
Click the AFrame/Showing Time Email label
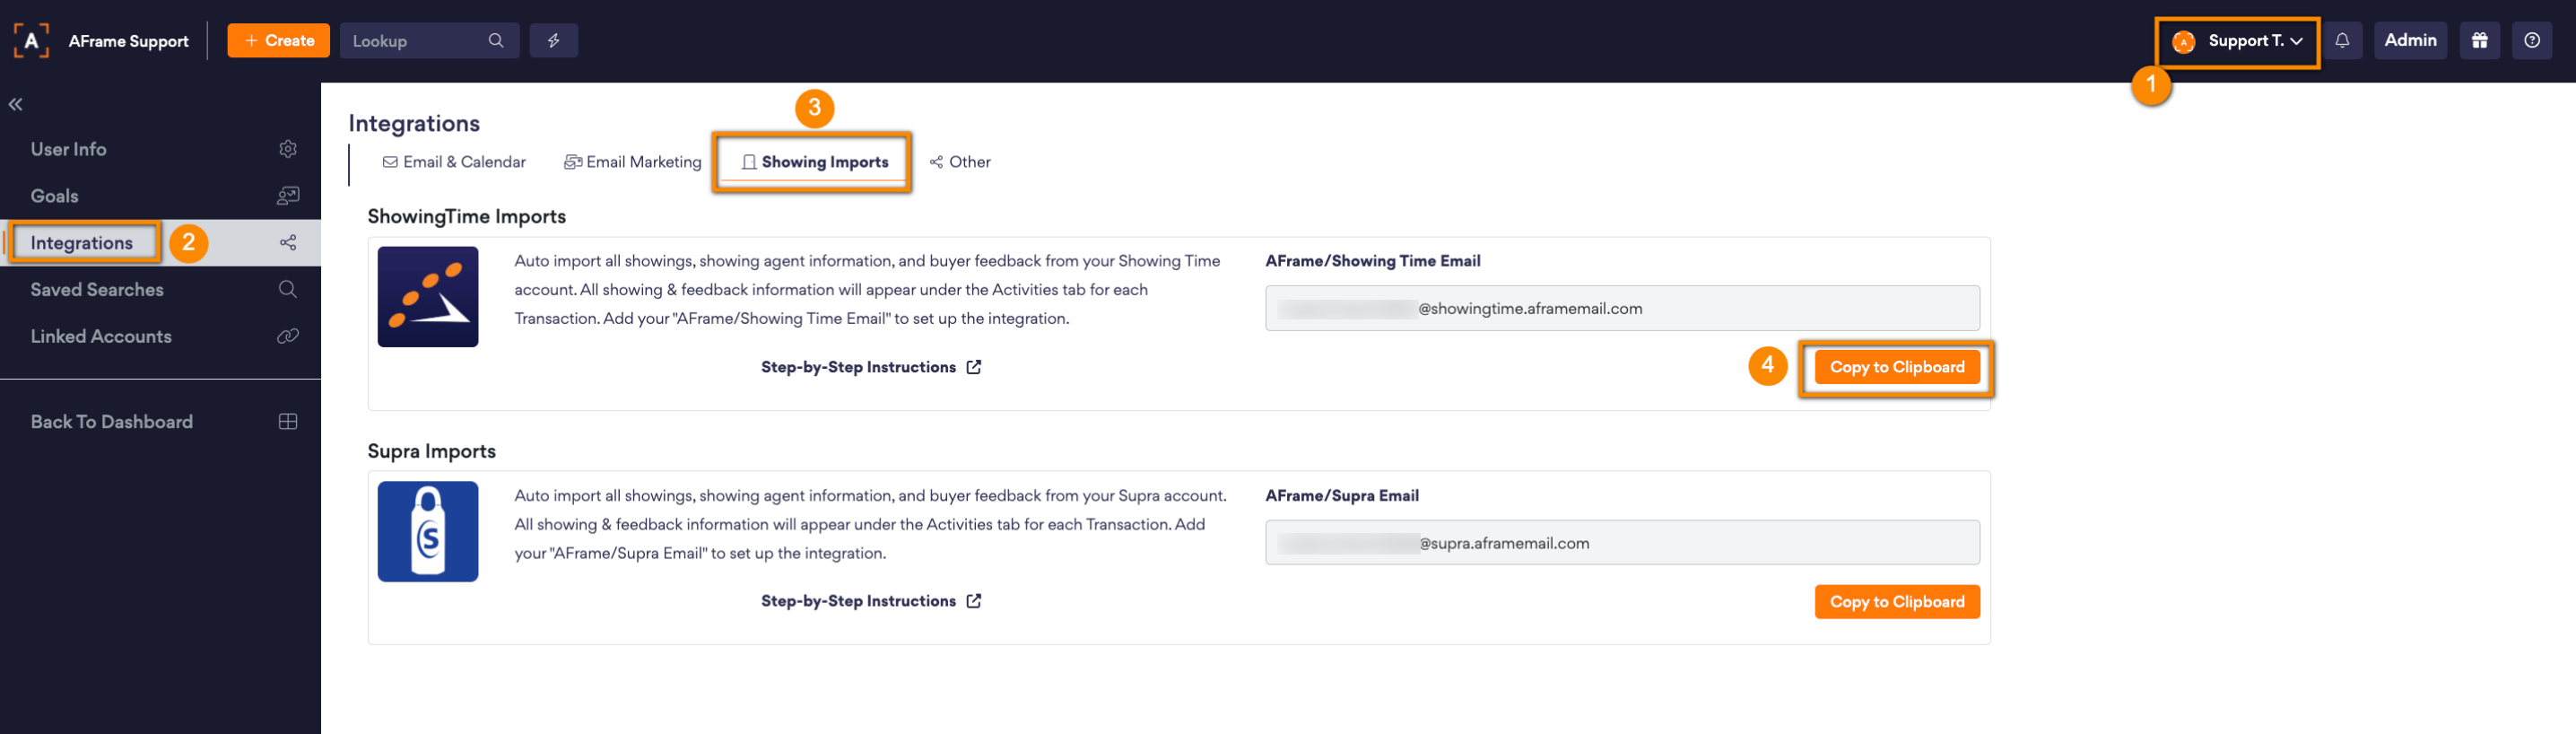(1373, 261)
